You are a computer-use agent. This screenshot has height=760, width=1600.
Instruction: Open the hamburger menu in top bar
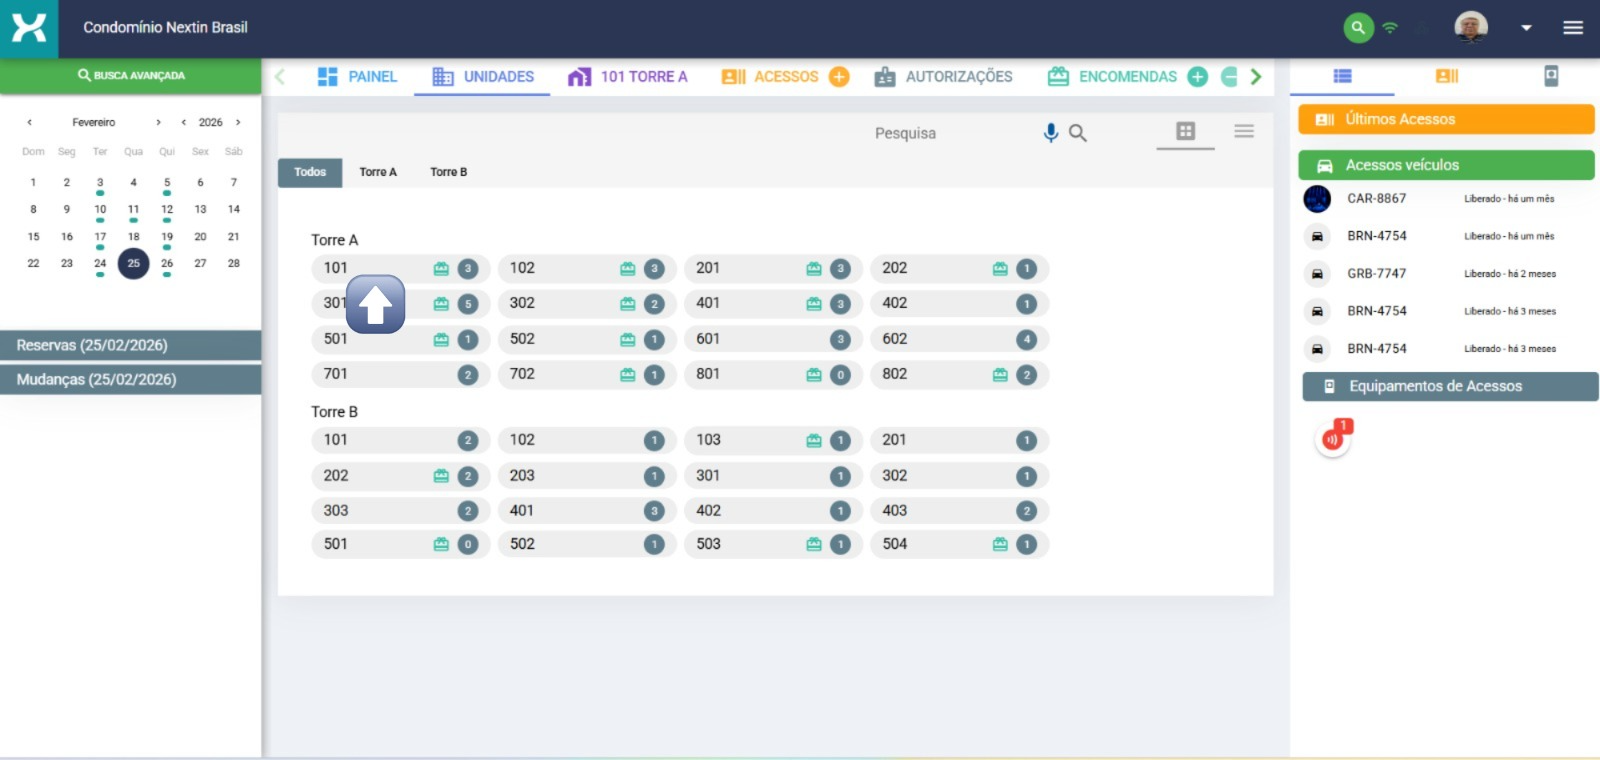click(x=1572, y=28)
